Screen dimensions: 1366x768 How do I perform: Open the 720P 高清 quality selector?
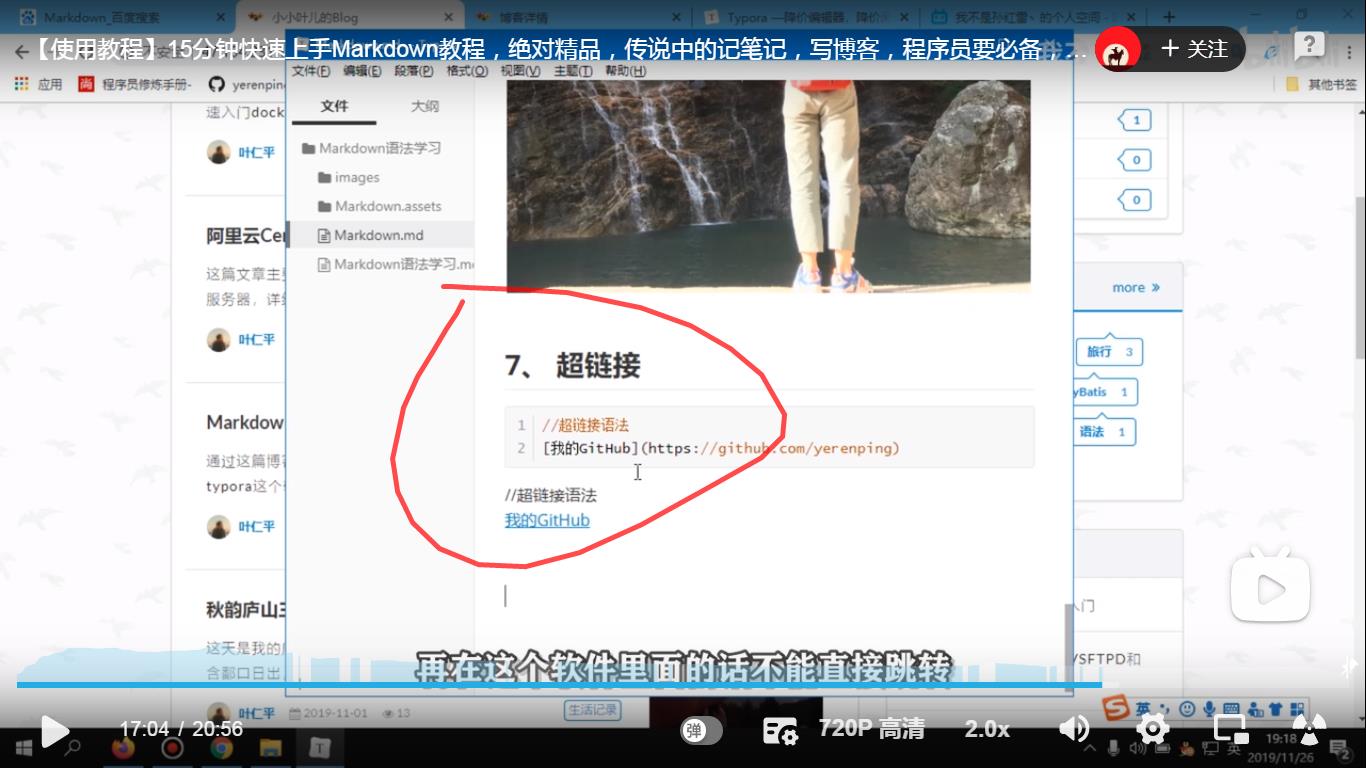pos(871,729)
